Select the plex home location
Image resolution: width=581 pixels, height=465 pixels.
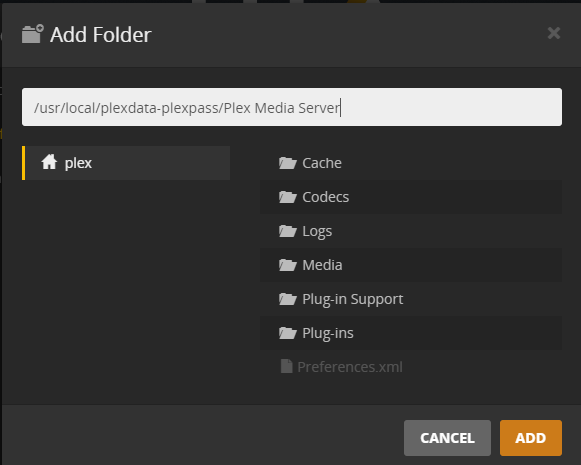(126, 163)
